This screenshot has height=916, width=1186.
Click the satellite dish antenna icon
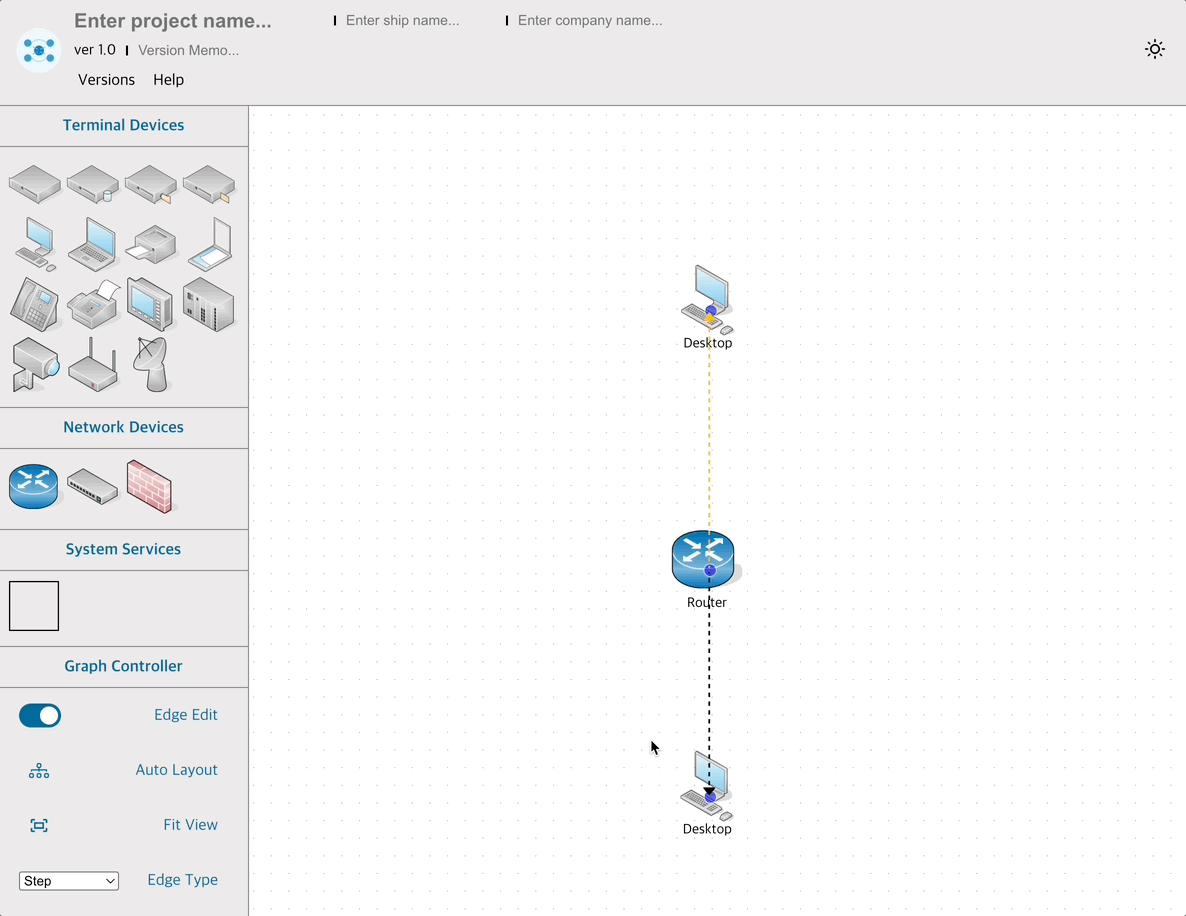[x=151, y=364]
